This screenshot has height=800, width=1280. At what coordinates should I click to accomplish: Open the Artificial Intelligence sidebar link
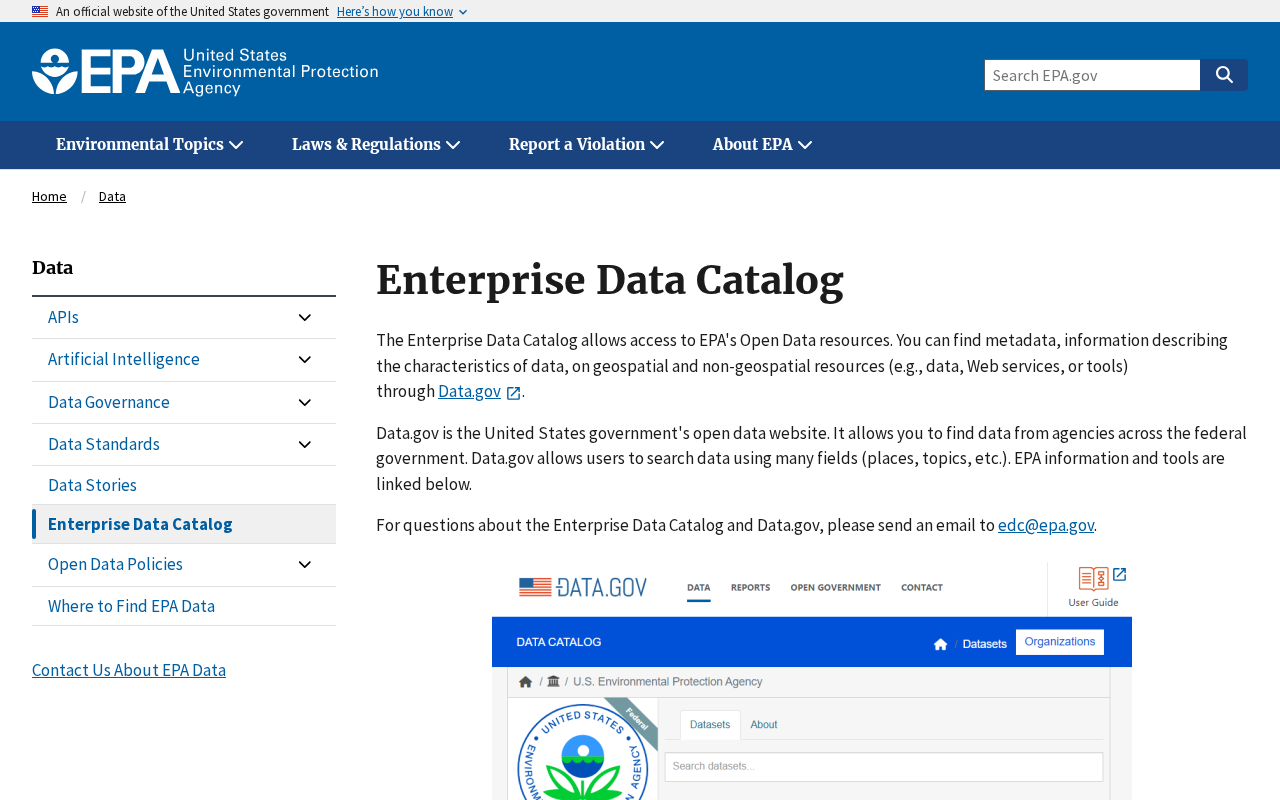pyautogui.click(x=124, y=359)
